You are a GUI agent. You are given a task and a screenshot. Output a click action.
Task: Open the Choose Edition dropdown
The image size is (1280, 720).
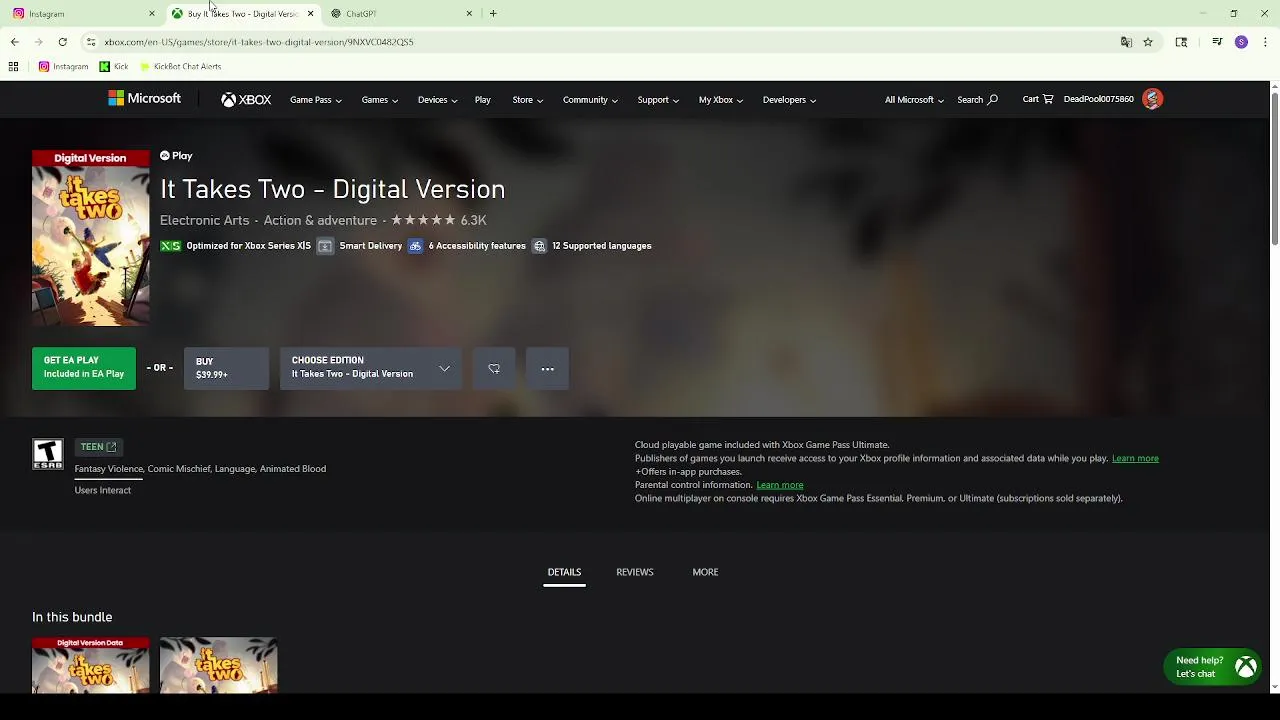tap(370, 368)
